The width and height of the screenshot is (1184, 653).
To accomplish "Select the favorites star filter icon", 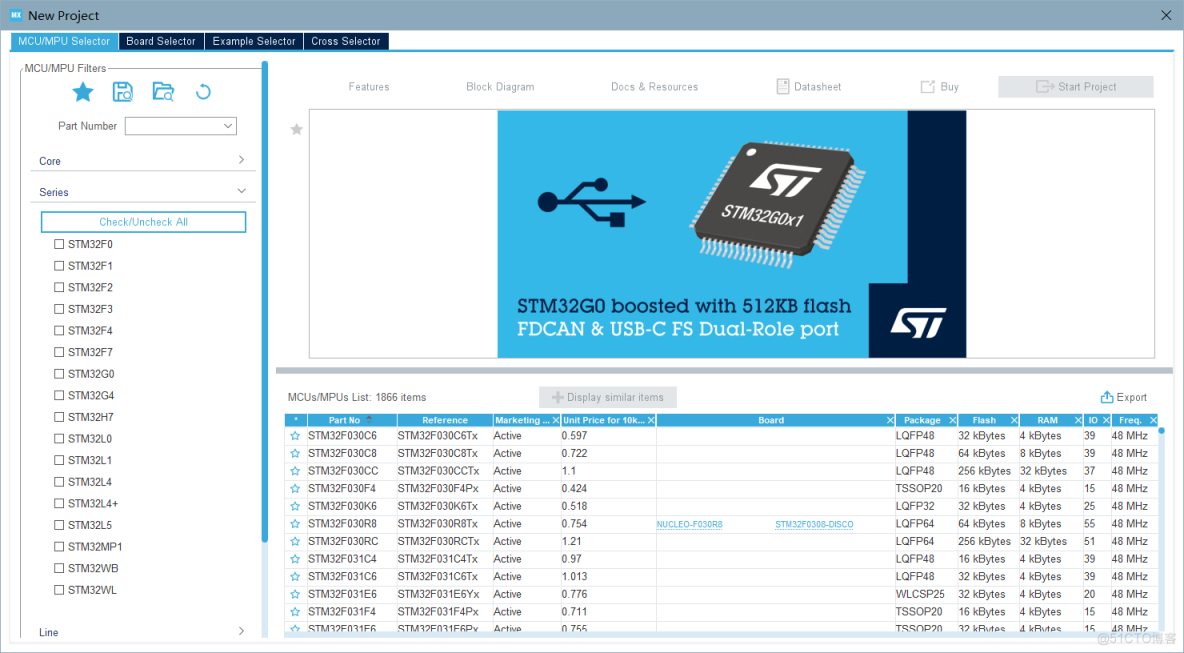I will [83, 91].
